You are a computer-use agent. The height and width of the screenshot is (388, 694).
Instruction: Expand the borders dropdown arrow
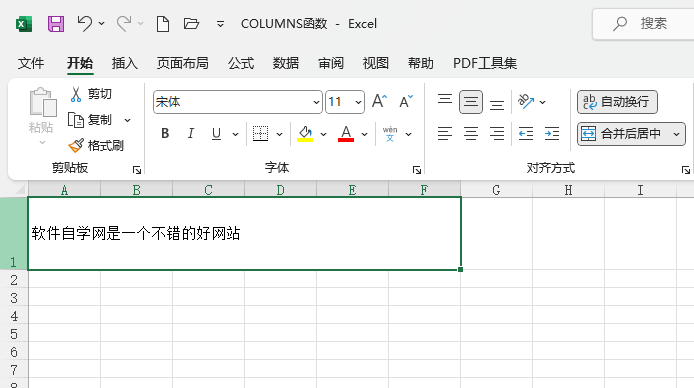[x=279, y=134]
